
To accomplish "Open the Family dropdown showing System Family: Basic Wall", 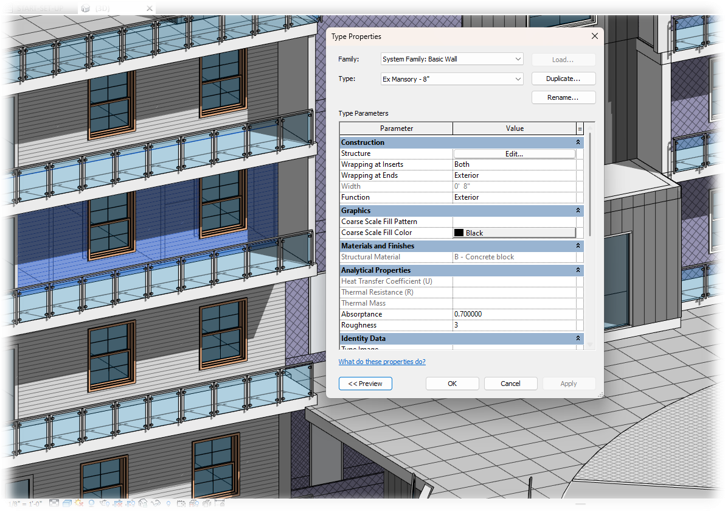I will 452,59.
